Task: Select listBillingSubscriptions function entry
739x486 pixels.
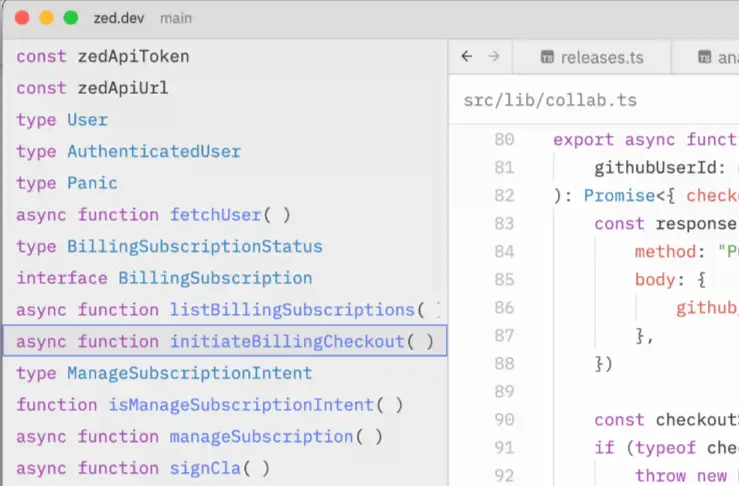Action: [x=225, y=309]
